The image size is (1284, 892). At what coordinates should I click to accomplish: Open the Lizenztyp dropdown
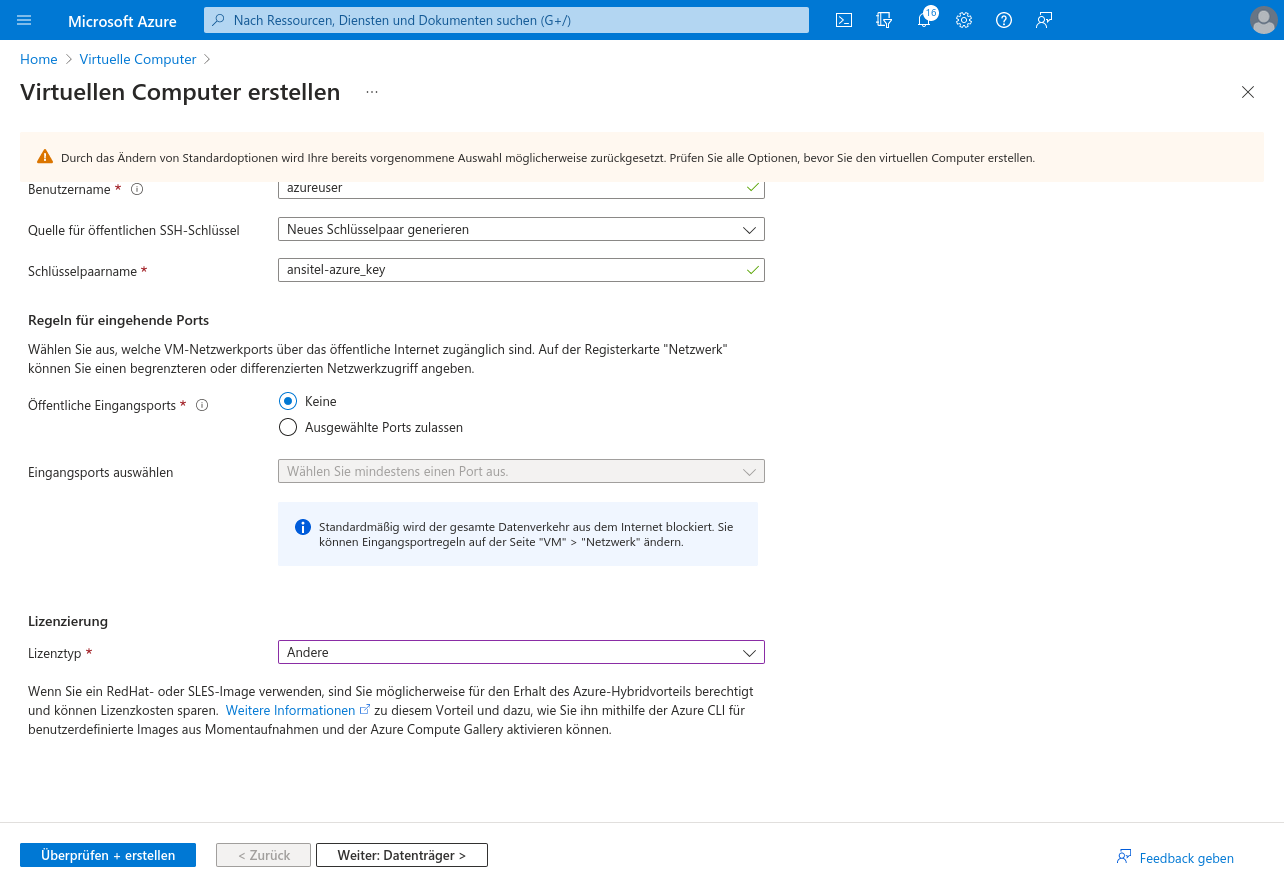click(520, 652)
